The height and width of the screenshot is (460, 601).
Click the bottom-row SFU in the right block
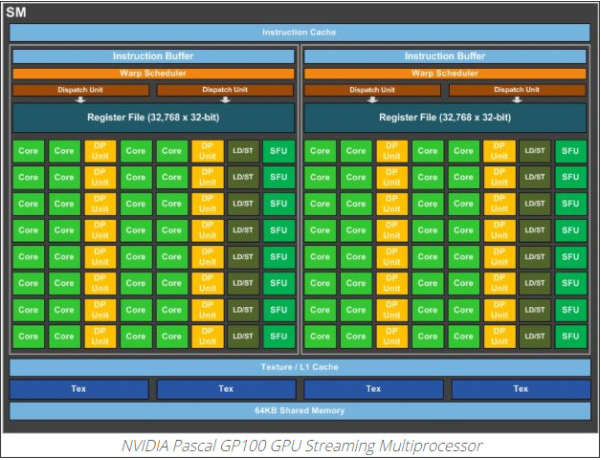tap(570, 337)
